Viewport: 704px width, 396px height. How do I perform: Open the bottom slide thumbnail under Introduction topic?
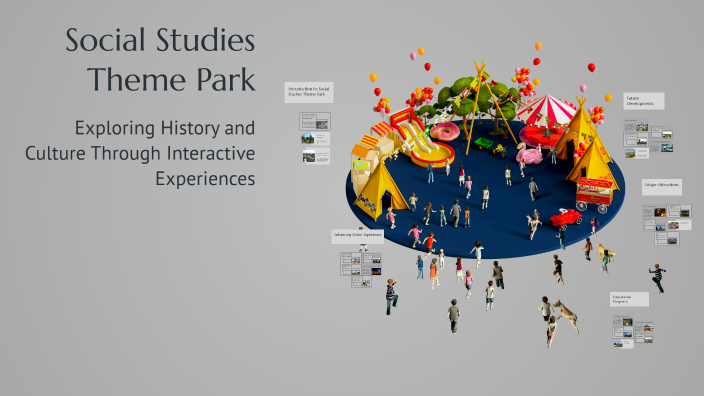tap(316, 156)
